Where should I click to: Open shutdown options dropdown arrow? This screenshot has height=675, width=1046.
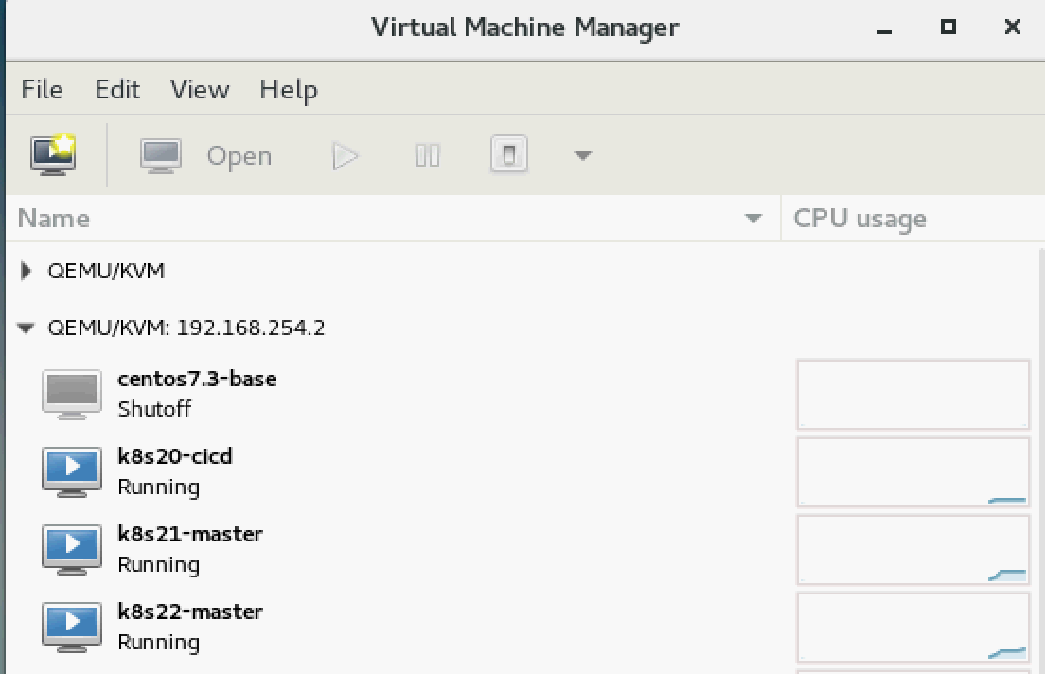tap(583, 156)
